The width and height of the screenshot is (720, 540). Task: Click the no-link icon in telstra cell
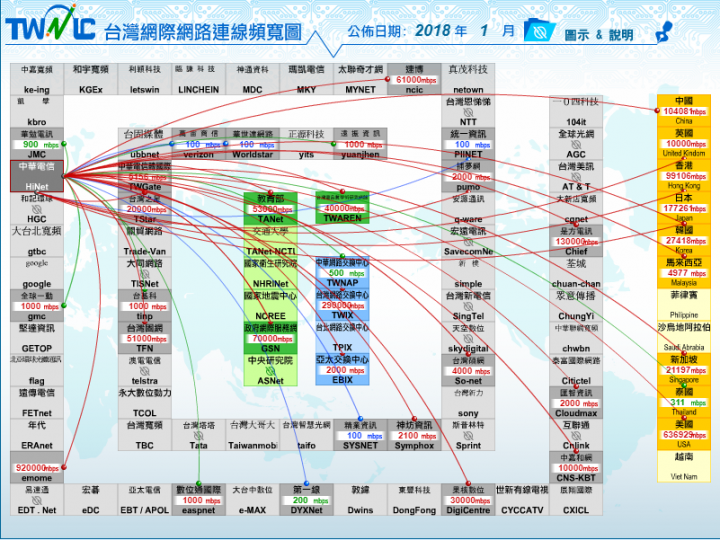click(x=144, y=371)
